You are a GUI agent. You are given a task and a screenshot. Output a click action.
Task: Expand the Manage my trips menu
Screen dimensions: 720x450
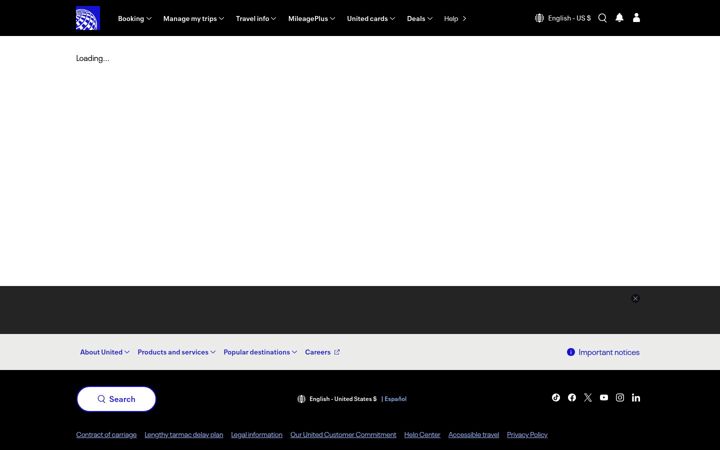(x=193, y=18)
